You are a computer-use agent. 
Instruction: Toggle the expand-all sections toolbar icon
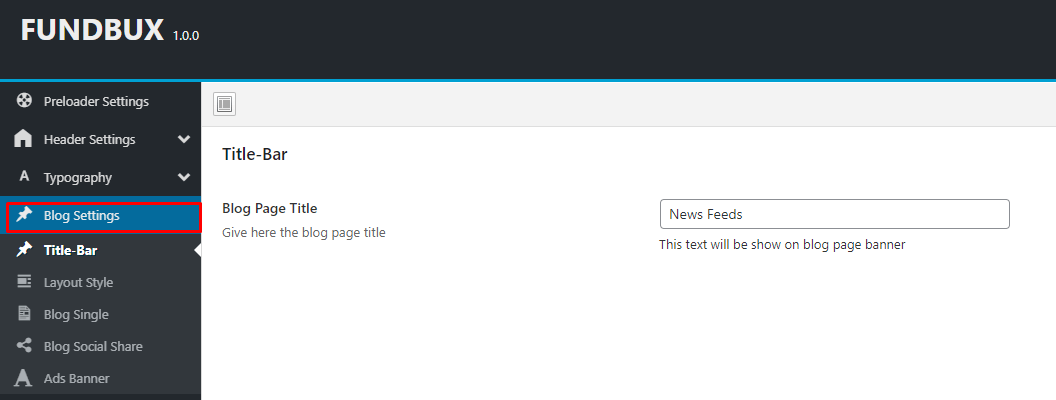(x=224, y=104)
